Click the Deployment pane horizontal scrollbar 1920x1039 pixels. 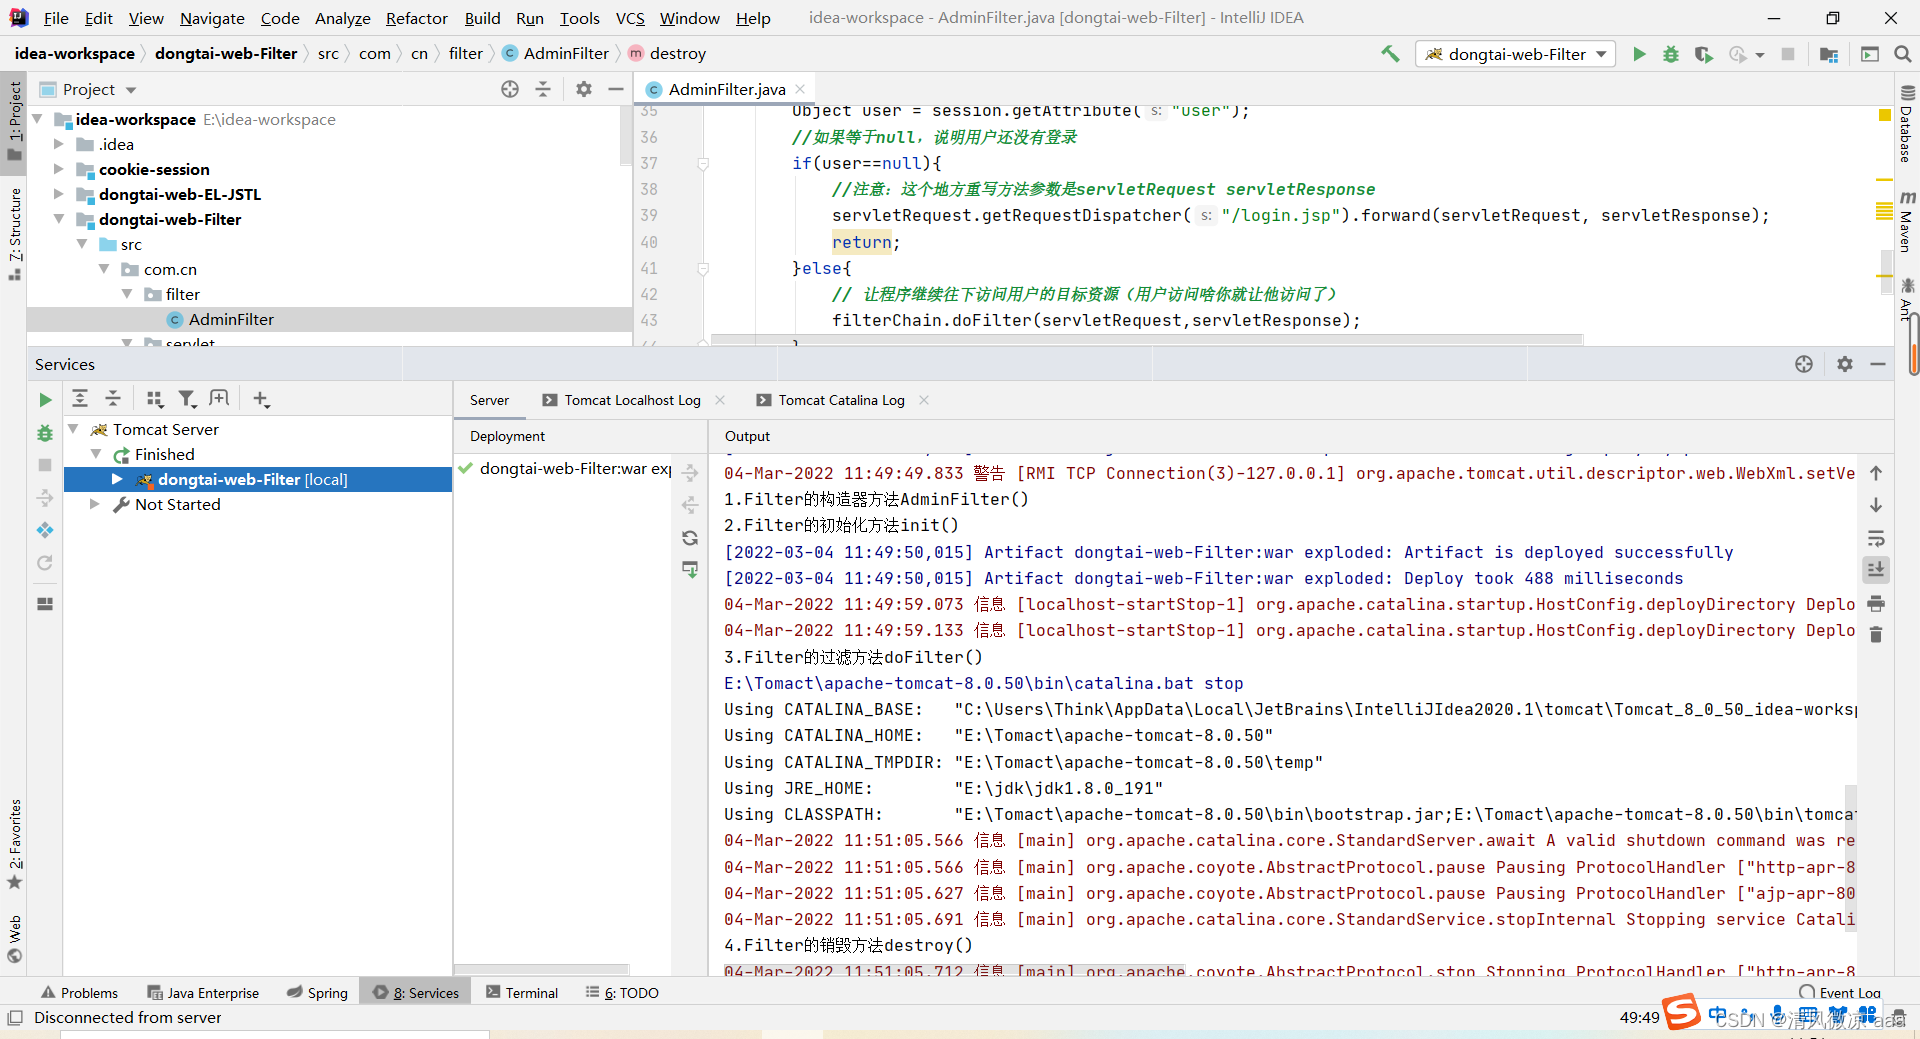(543, 969)
